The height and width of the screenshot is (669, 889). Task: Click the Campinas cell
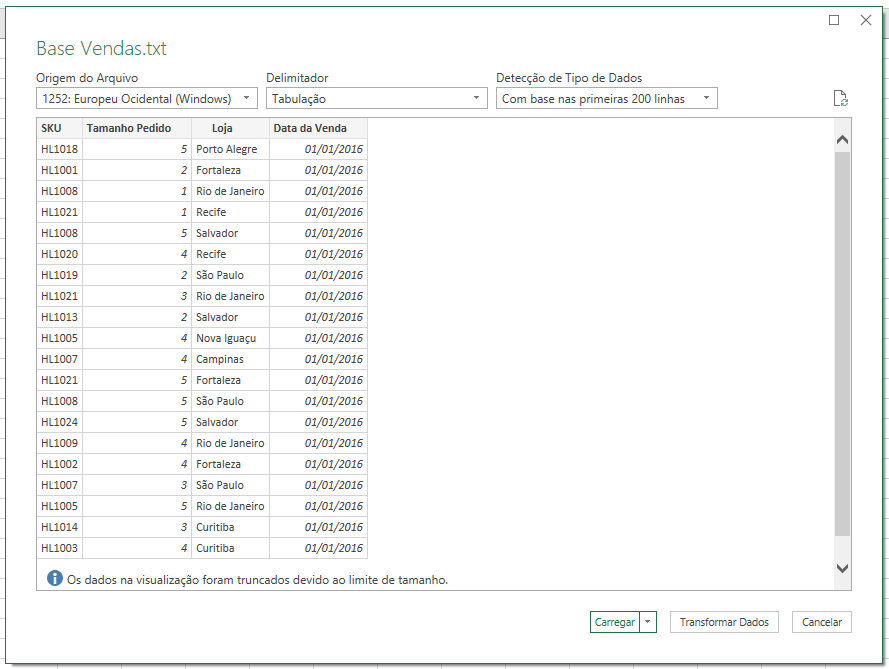click(230, 359)
